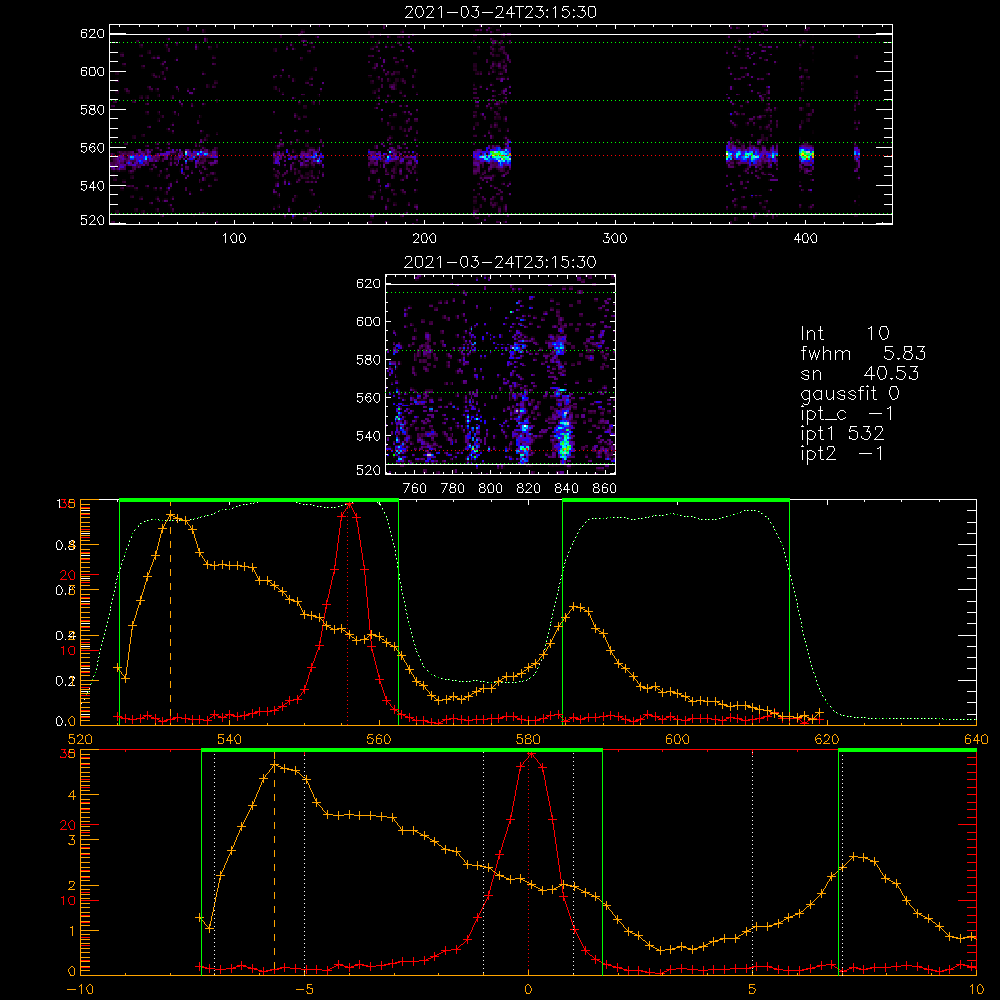Click x-axis label 5 of the bottom line plot

[x=753, y=990]
